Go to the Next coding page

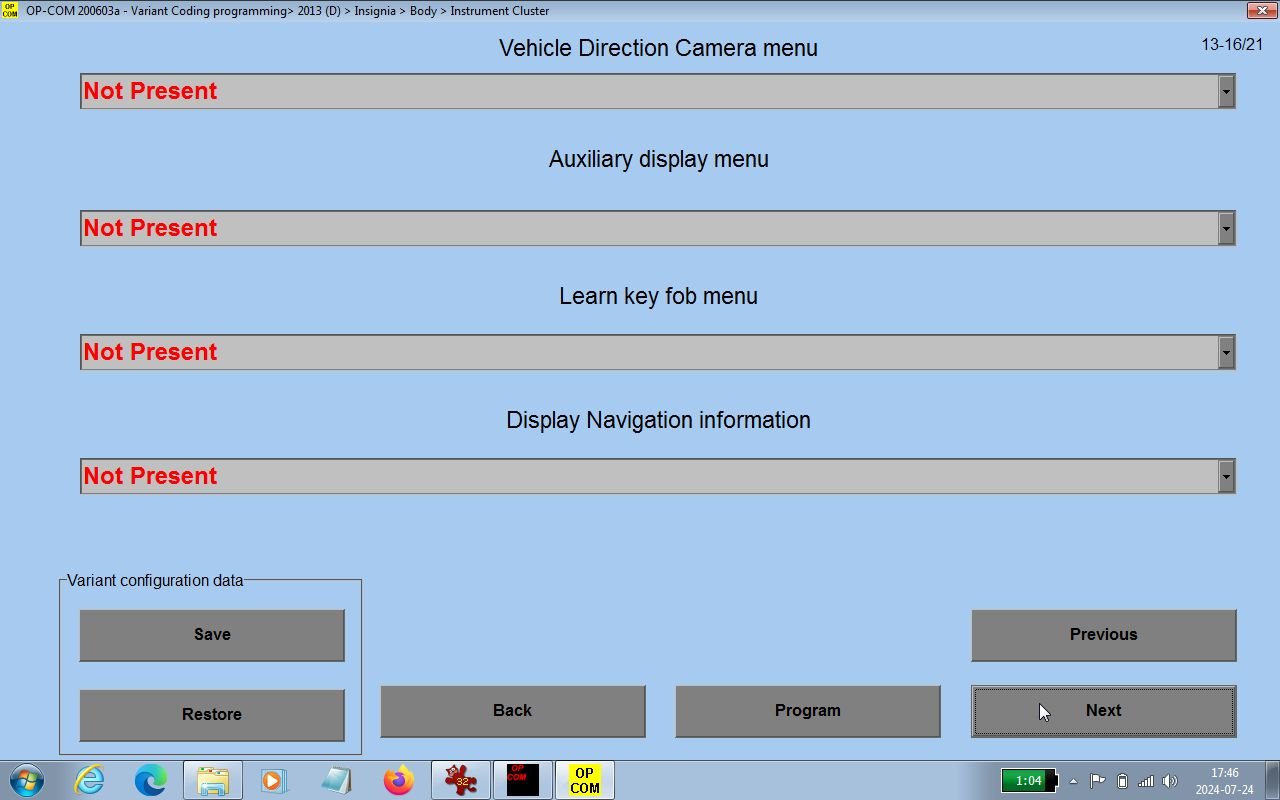tap(1103, 711)
